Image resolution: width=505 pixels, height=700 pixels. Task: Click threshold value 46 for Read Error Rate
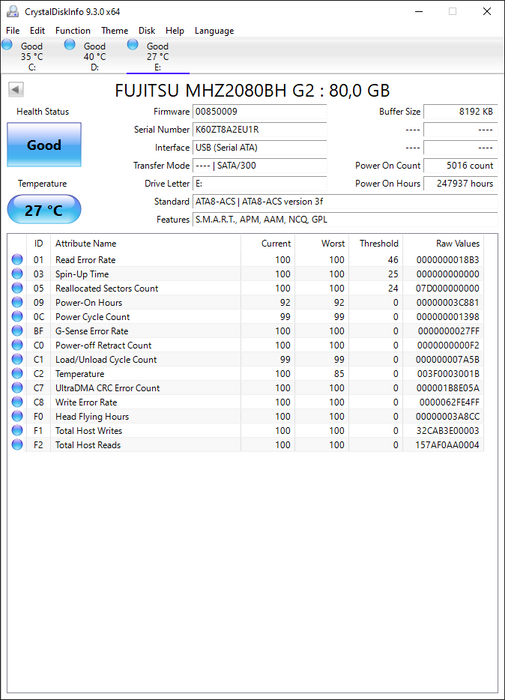[x=393, y=260]
